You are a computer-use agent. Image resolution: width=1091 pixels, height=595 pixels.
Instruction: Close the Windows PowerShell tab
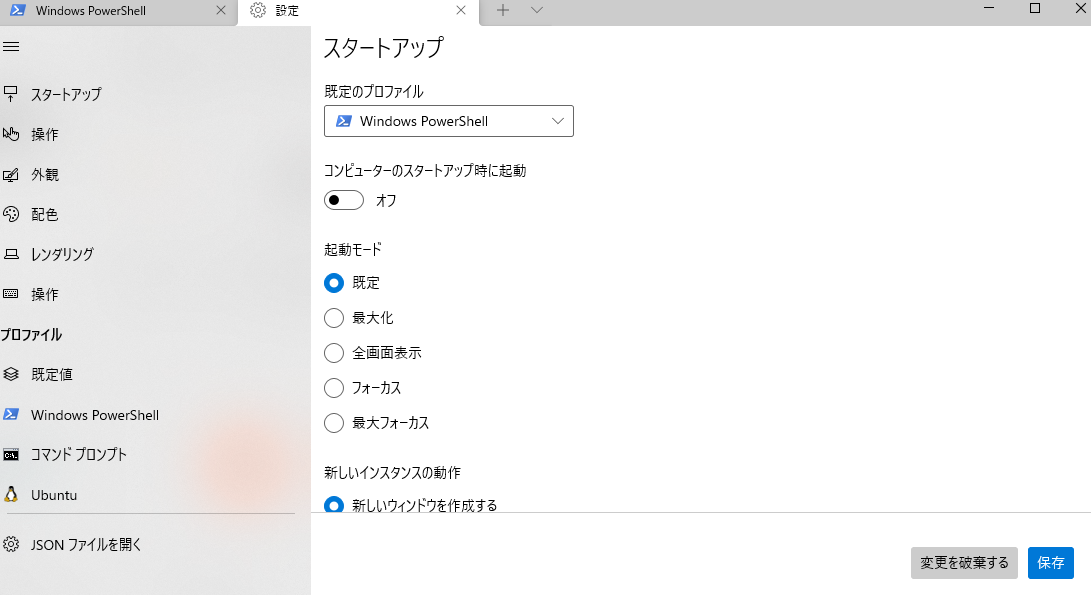click(x=221, y=10)
